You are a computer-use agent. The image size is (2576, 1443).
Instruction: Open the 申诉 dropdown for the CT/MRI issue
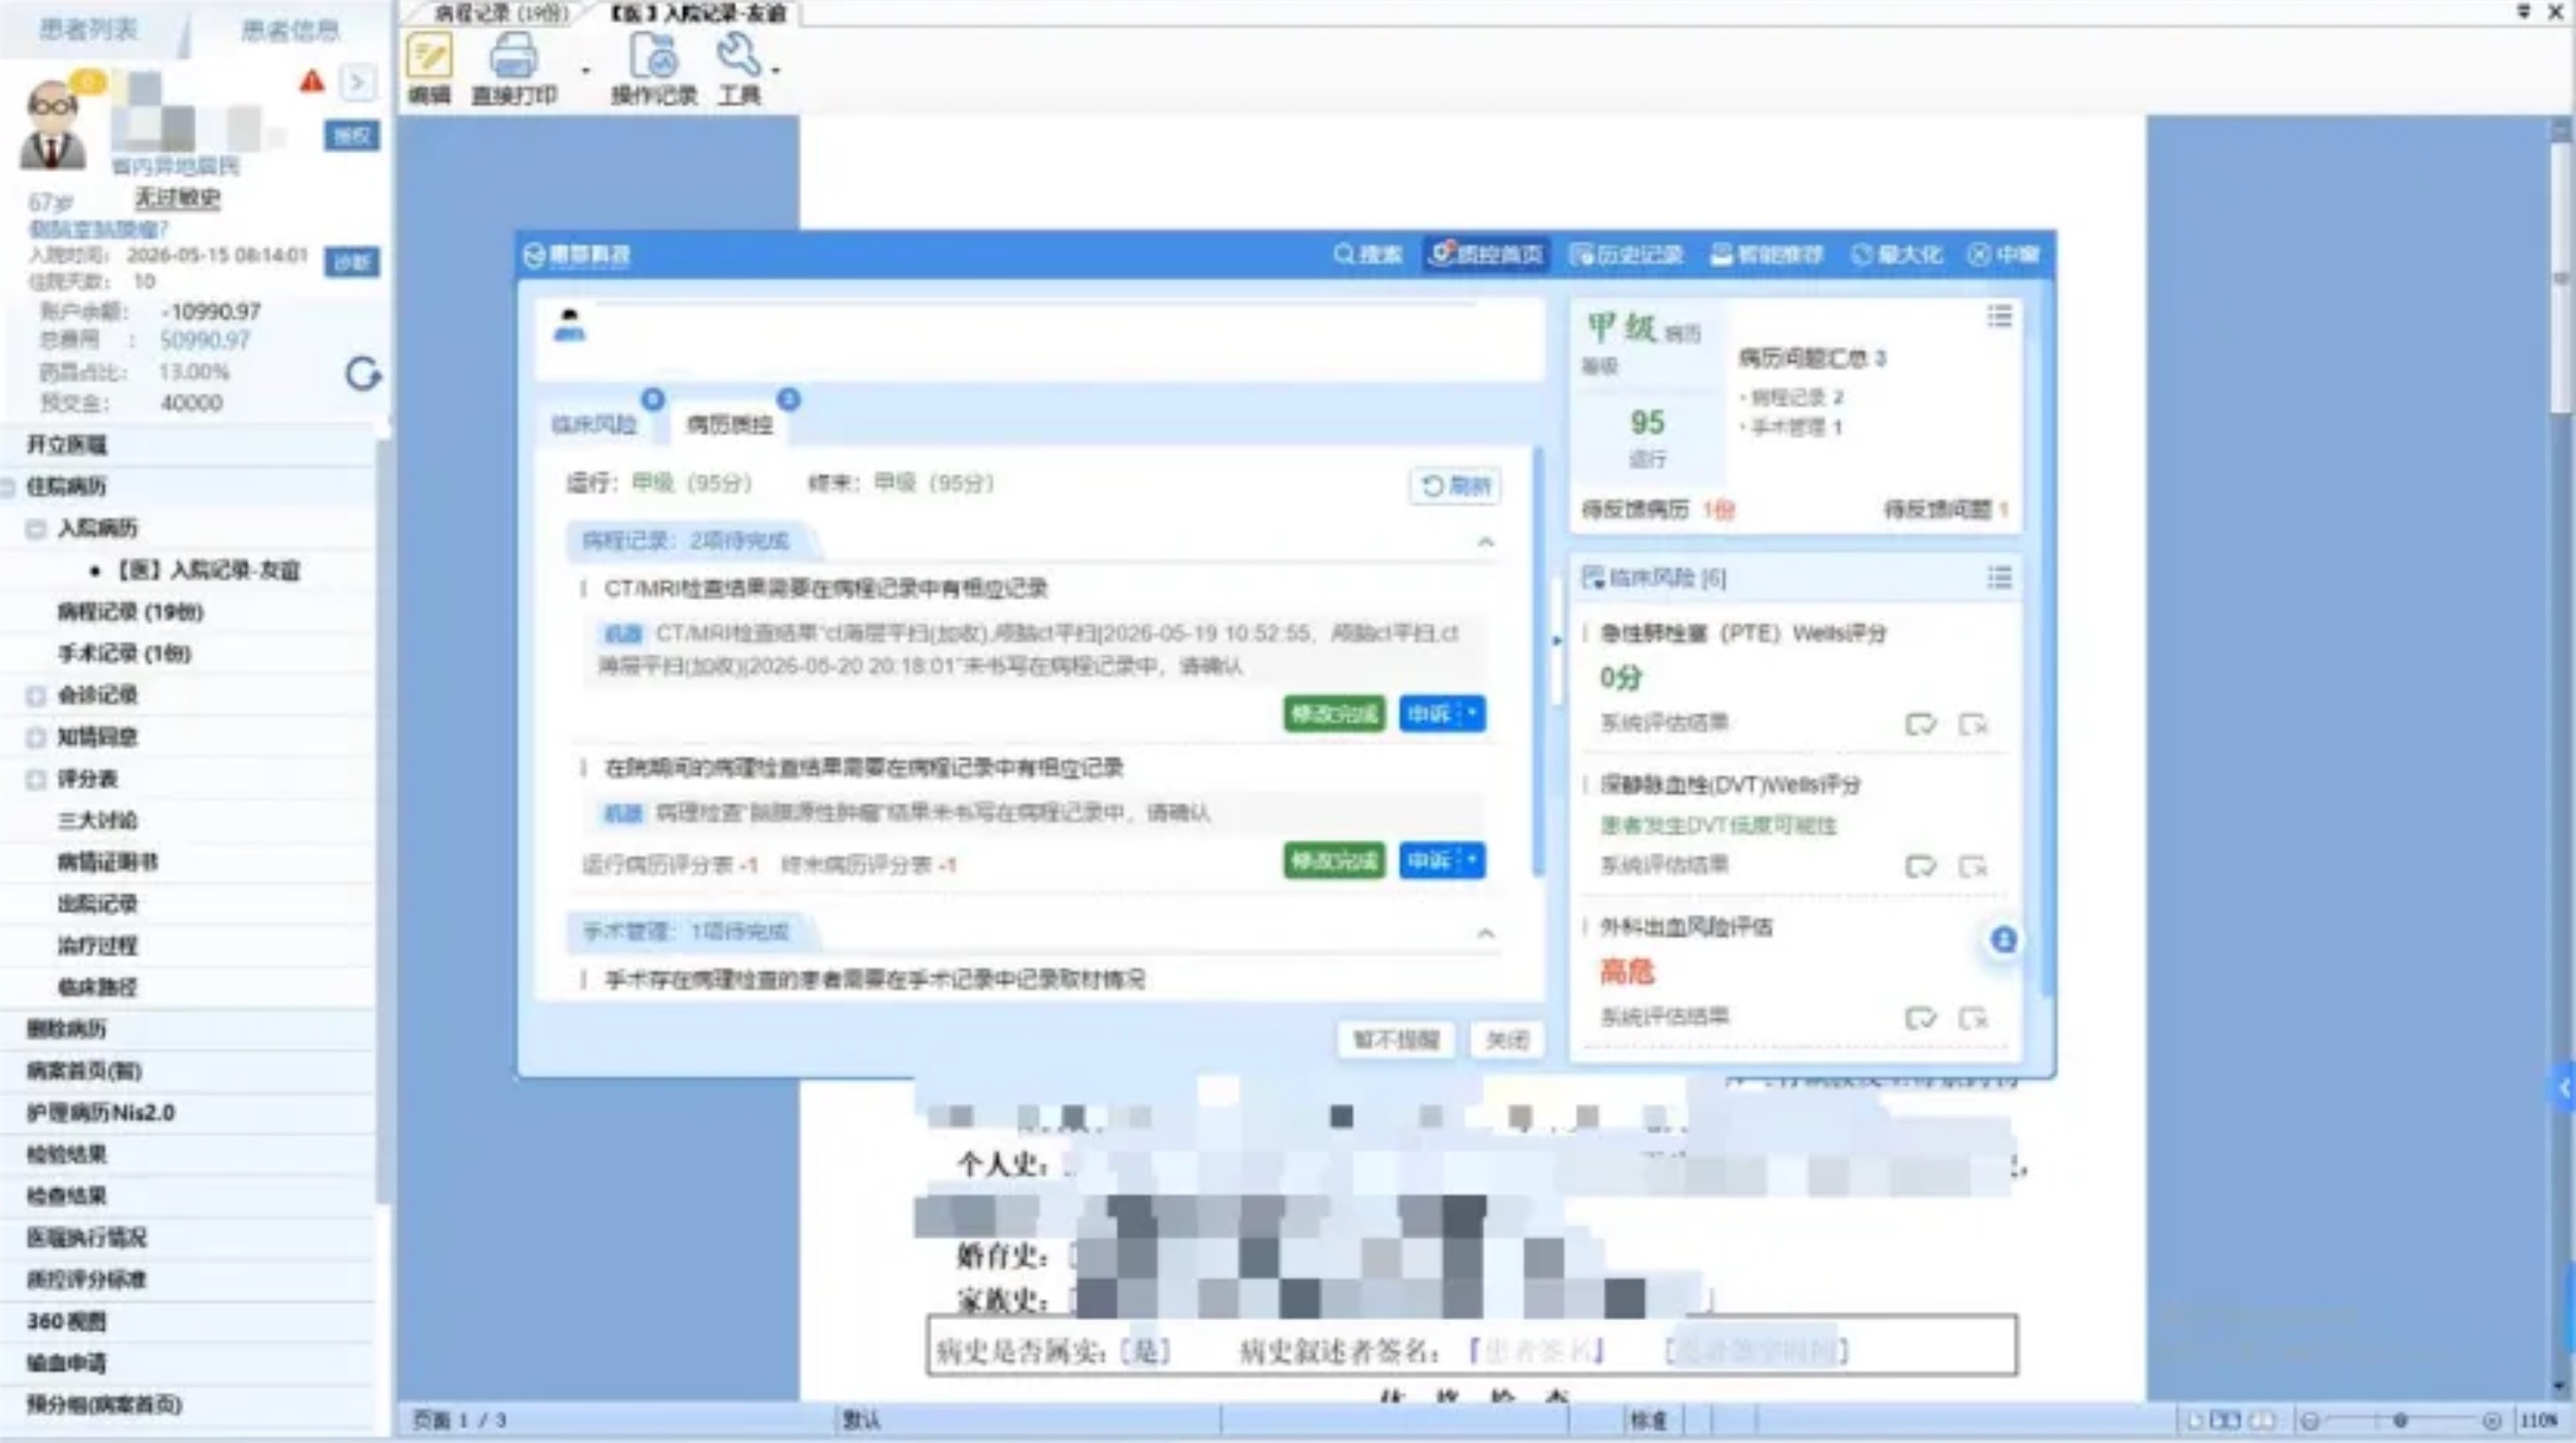point(1472,713)
